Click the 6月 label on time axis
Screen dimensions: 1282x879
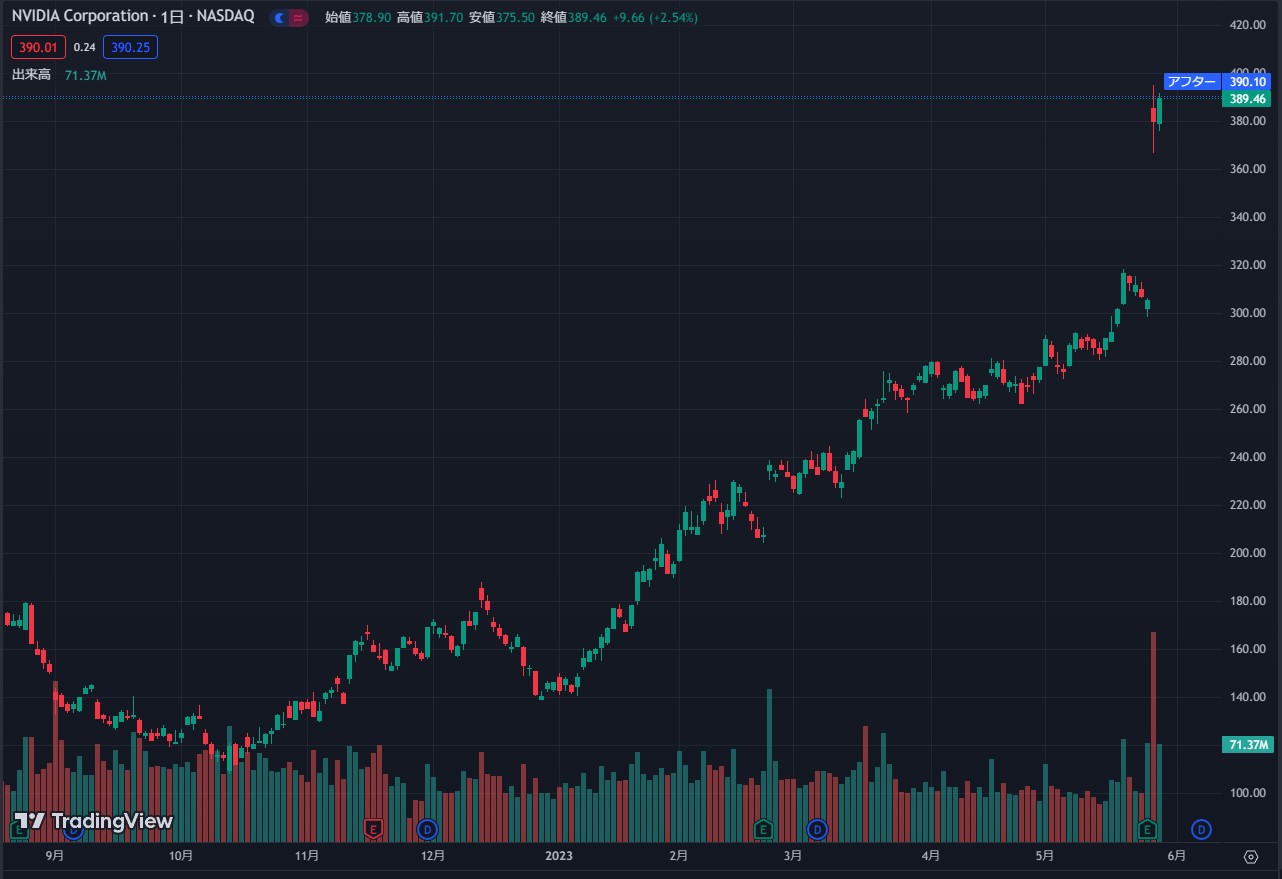click(x=1177, y=856)
